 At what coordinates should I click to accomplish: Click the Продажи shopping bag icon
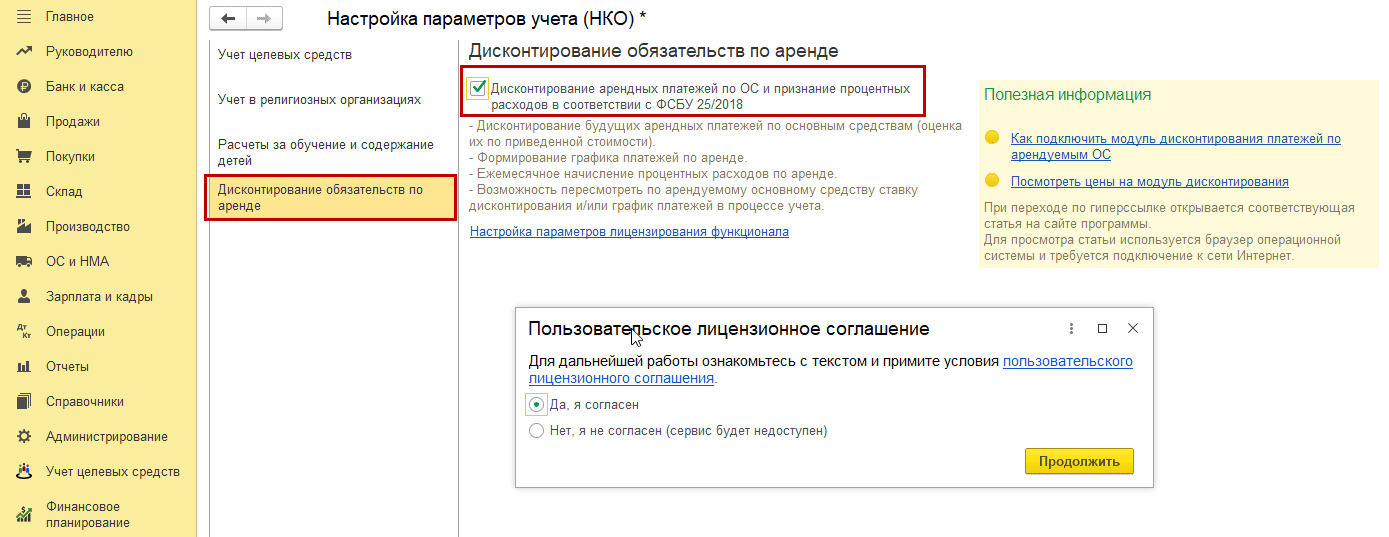[24, 122]
